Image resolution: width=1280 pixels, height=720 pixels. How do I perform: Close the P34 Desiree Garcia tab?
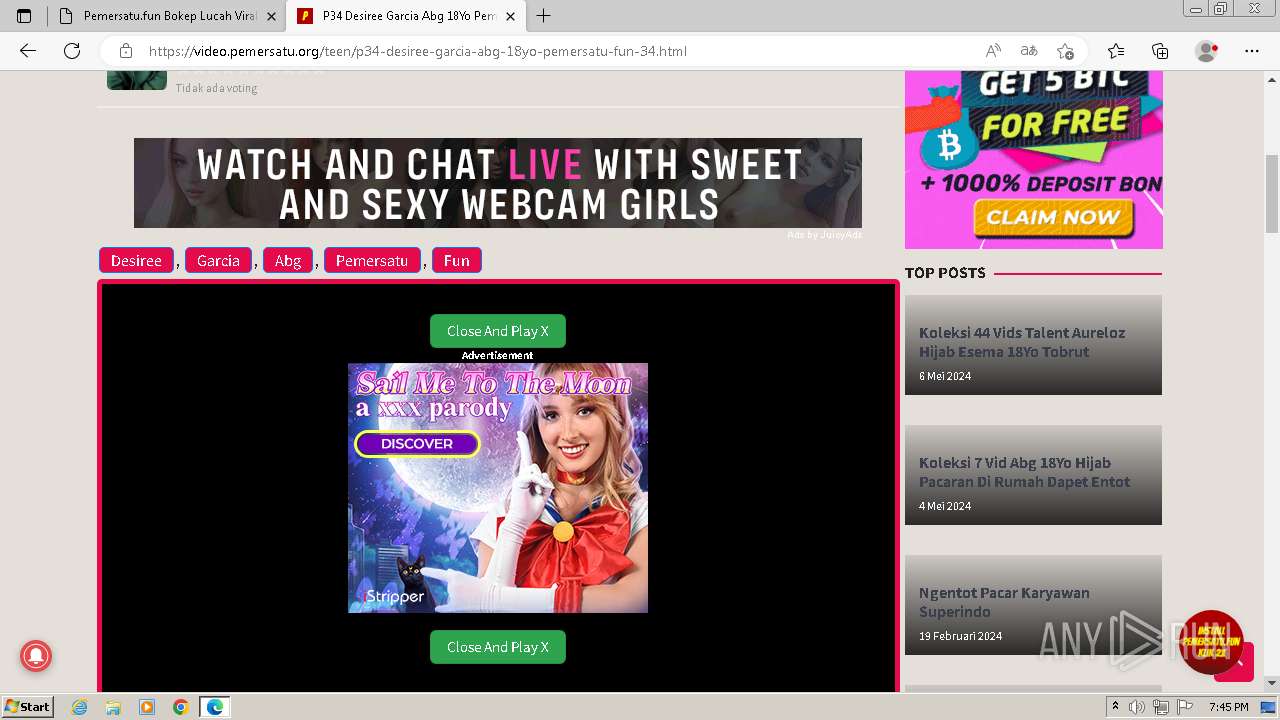(x=510, y=16)
